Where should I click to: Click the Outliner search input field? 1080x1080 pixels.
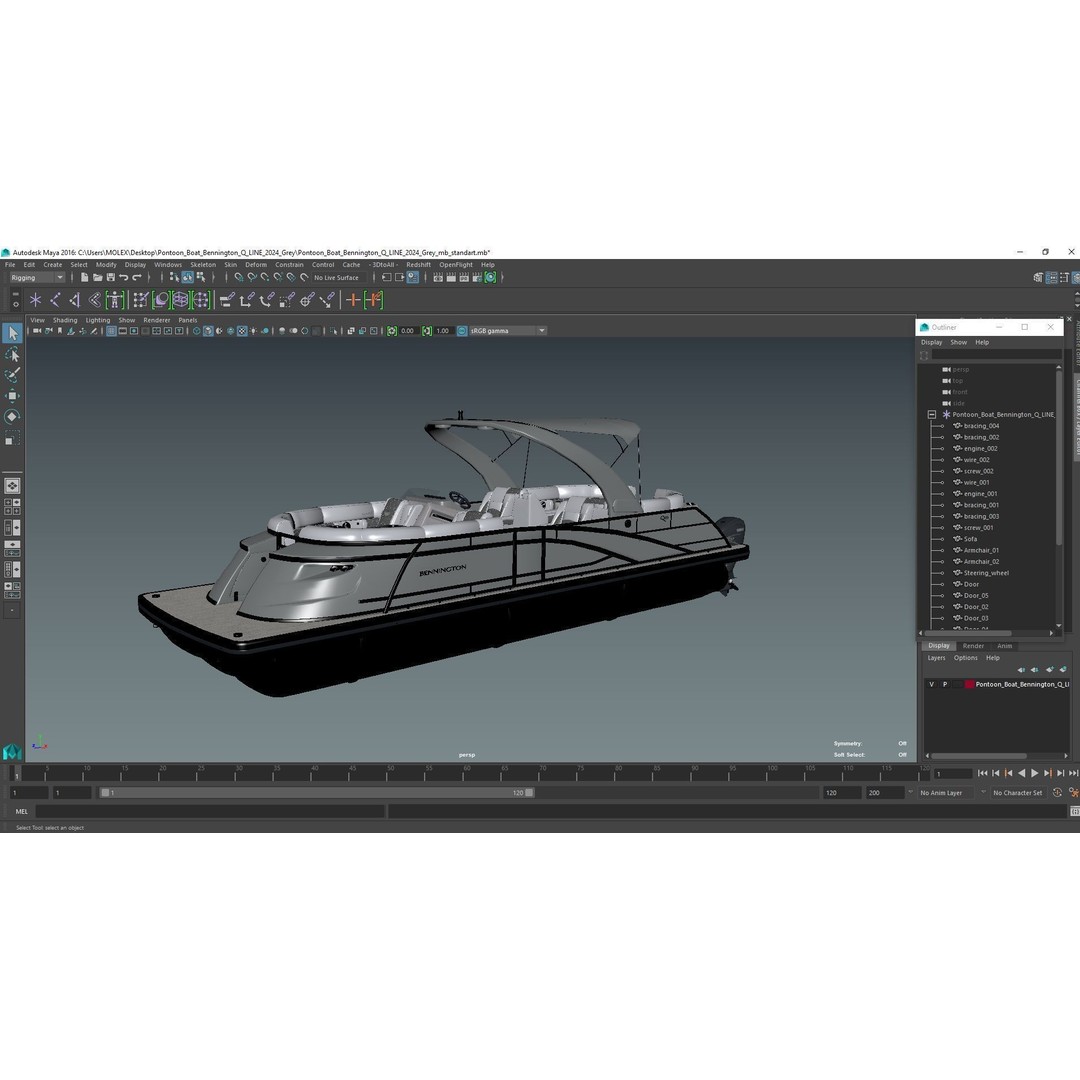click(x=996, y=355)
